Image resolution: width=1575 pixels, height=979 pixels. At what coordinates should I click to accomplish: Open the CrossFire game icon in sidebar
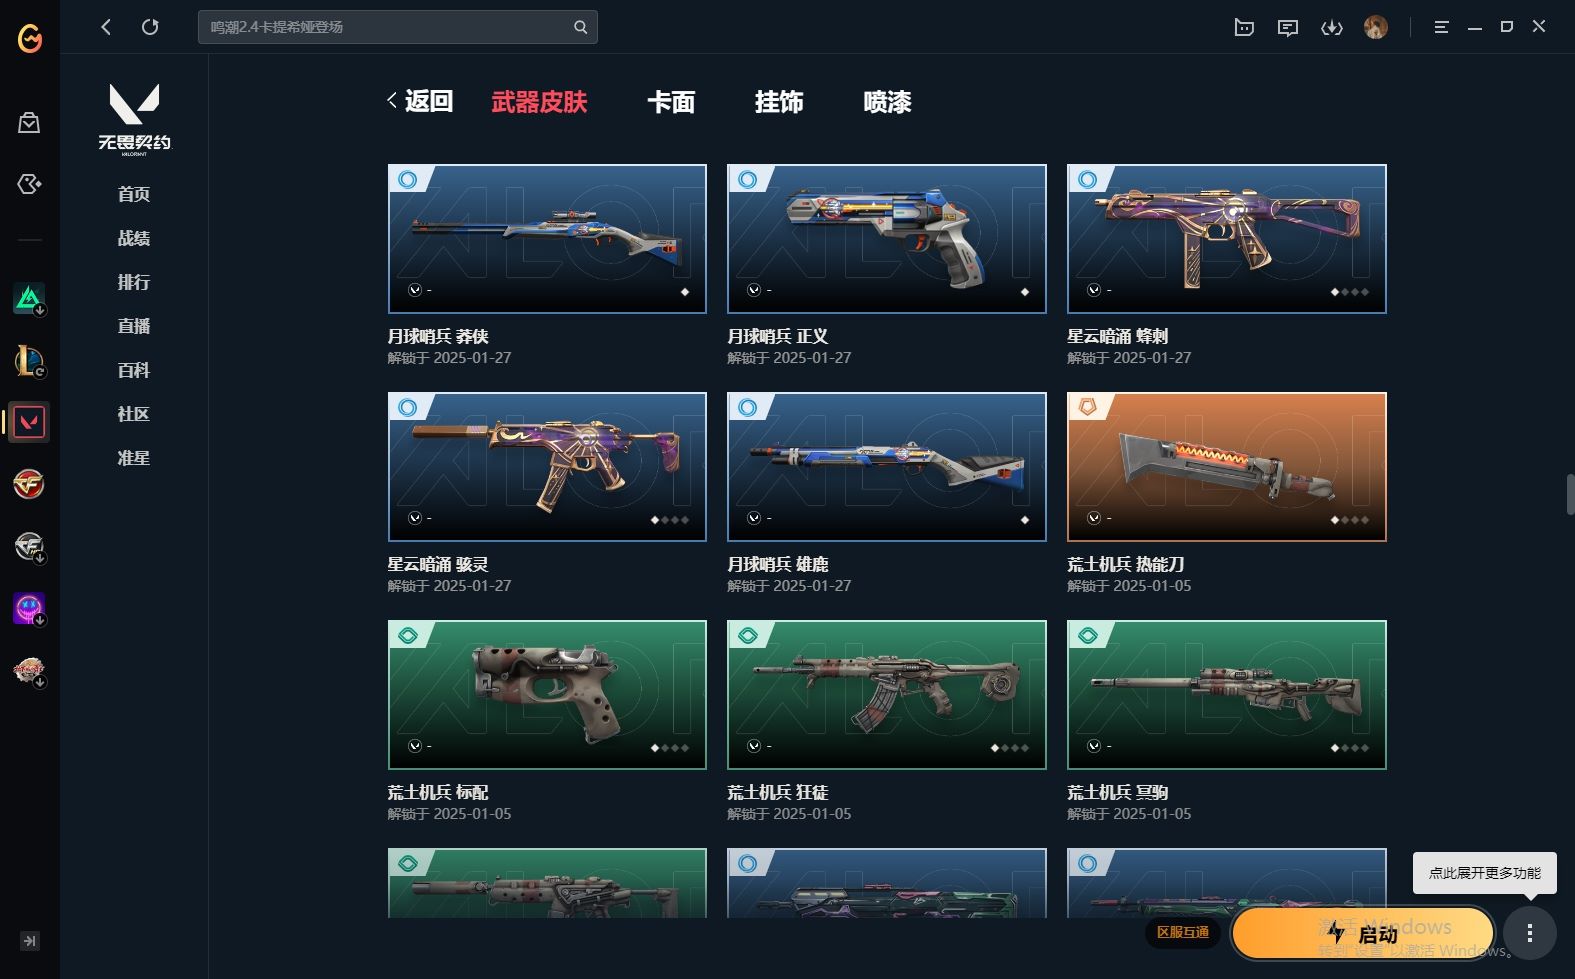[x=29, y=484]
